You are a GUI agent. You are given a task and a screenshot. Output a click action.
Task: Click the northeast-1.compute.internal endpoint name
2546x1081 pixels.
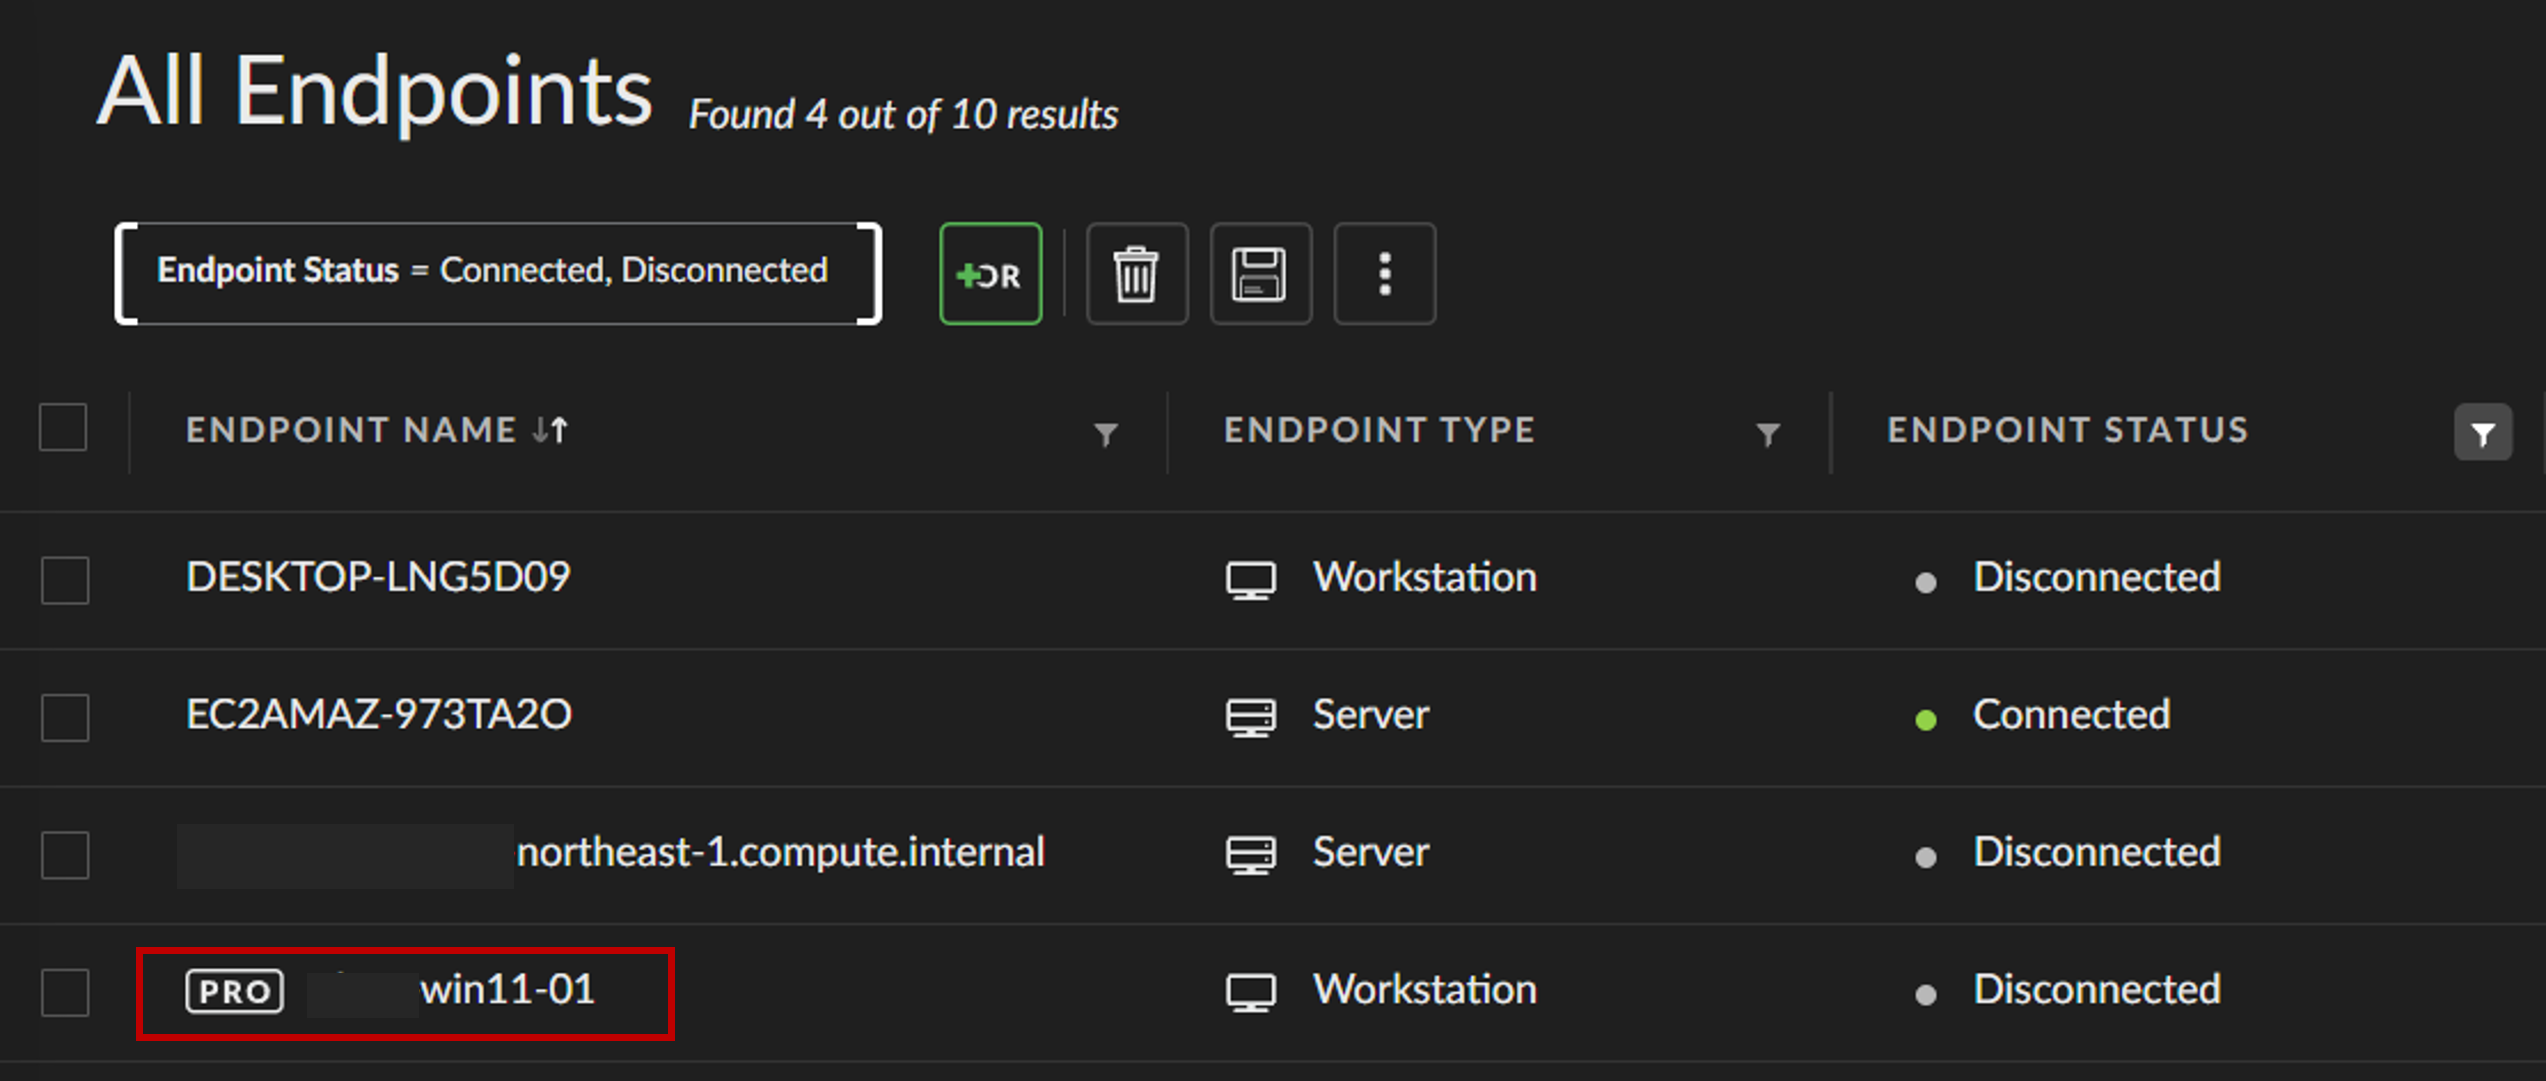pyautogui.click(x=780, y=852)
